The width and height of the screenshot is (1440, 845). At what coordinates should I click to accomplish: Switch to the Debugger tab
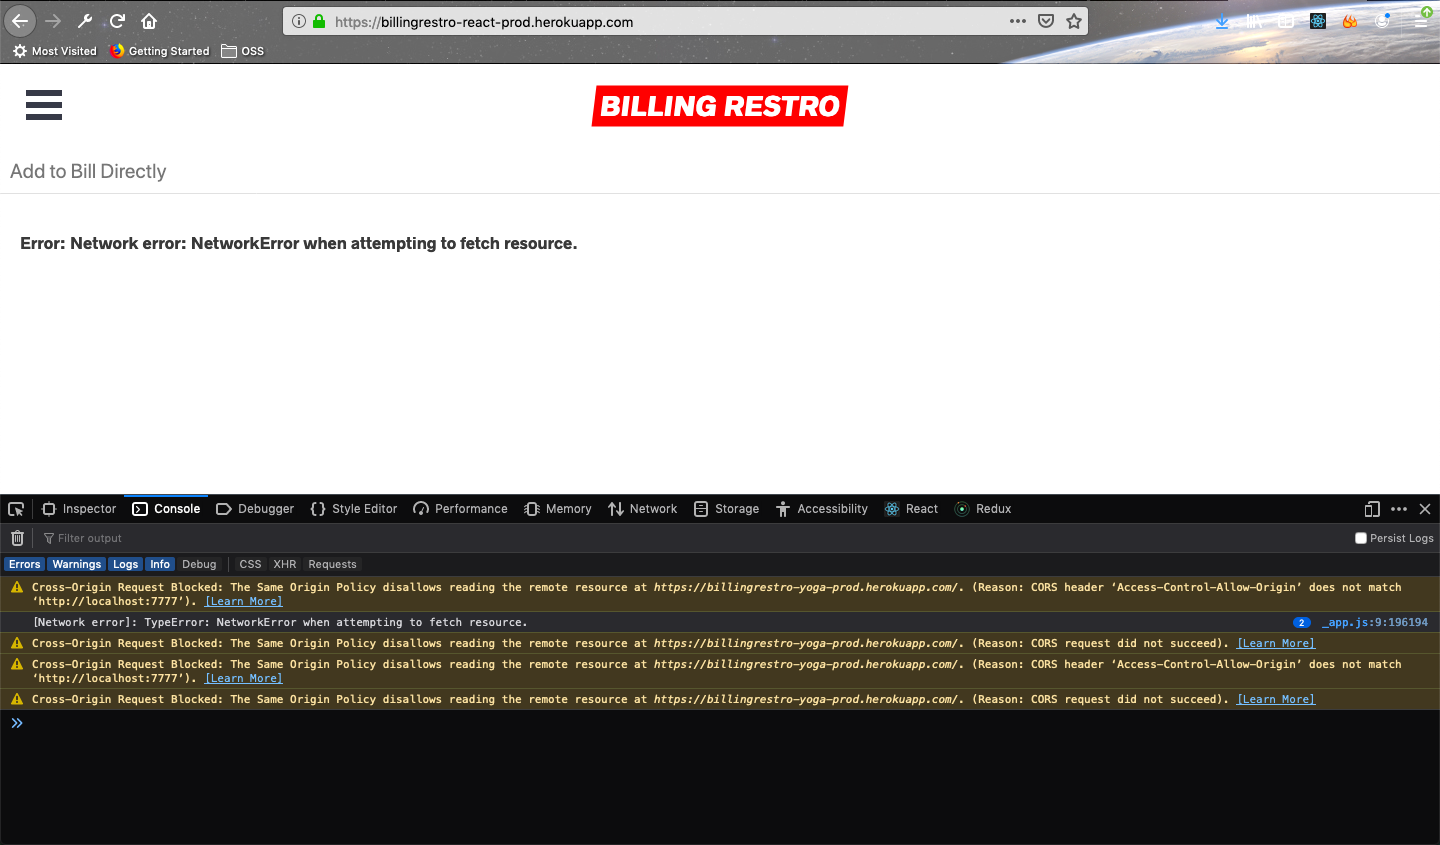coord(255,509)
